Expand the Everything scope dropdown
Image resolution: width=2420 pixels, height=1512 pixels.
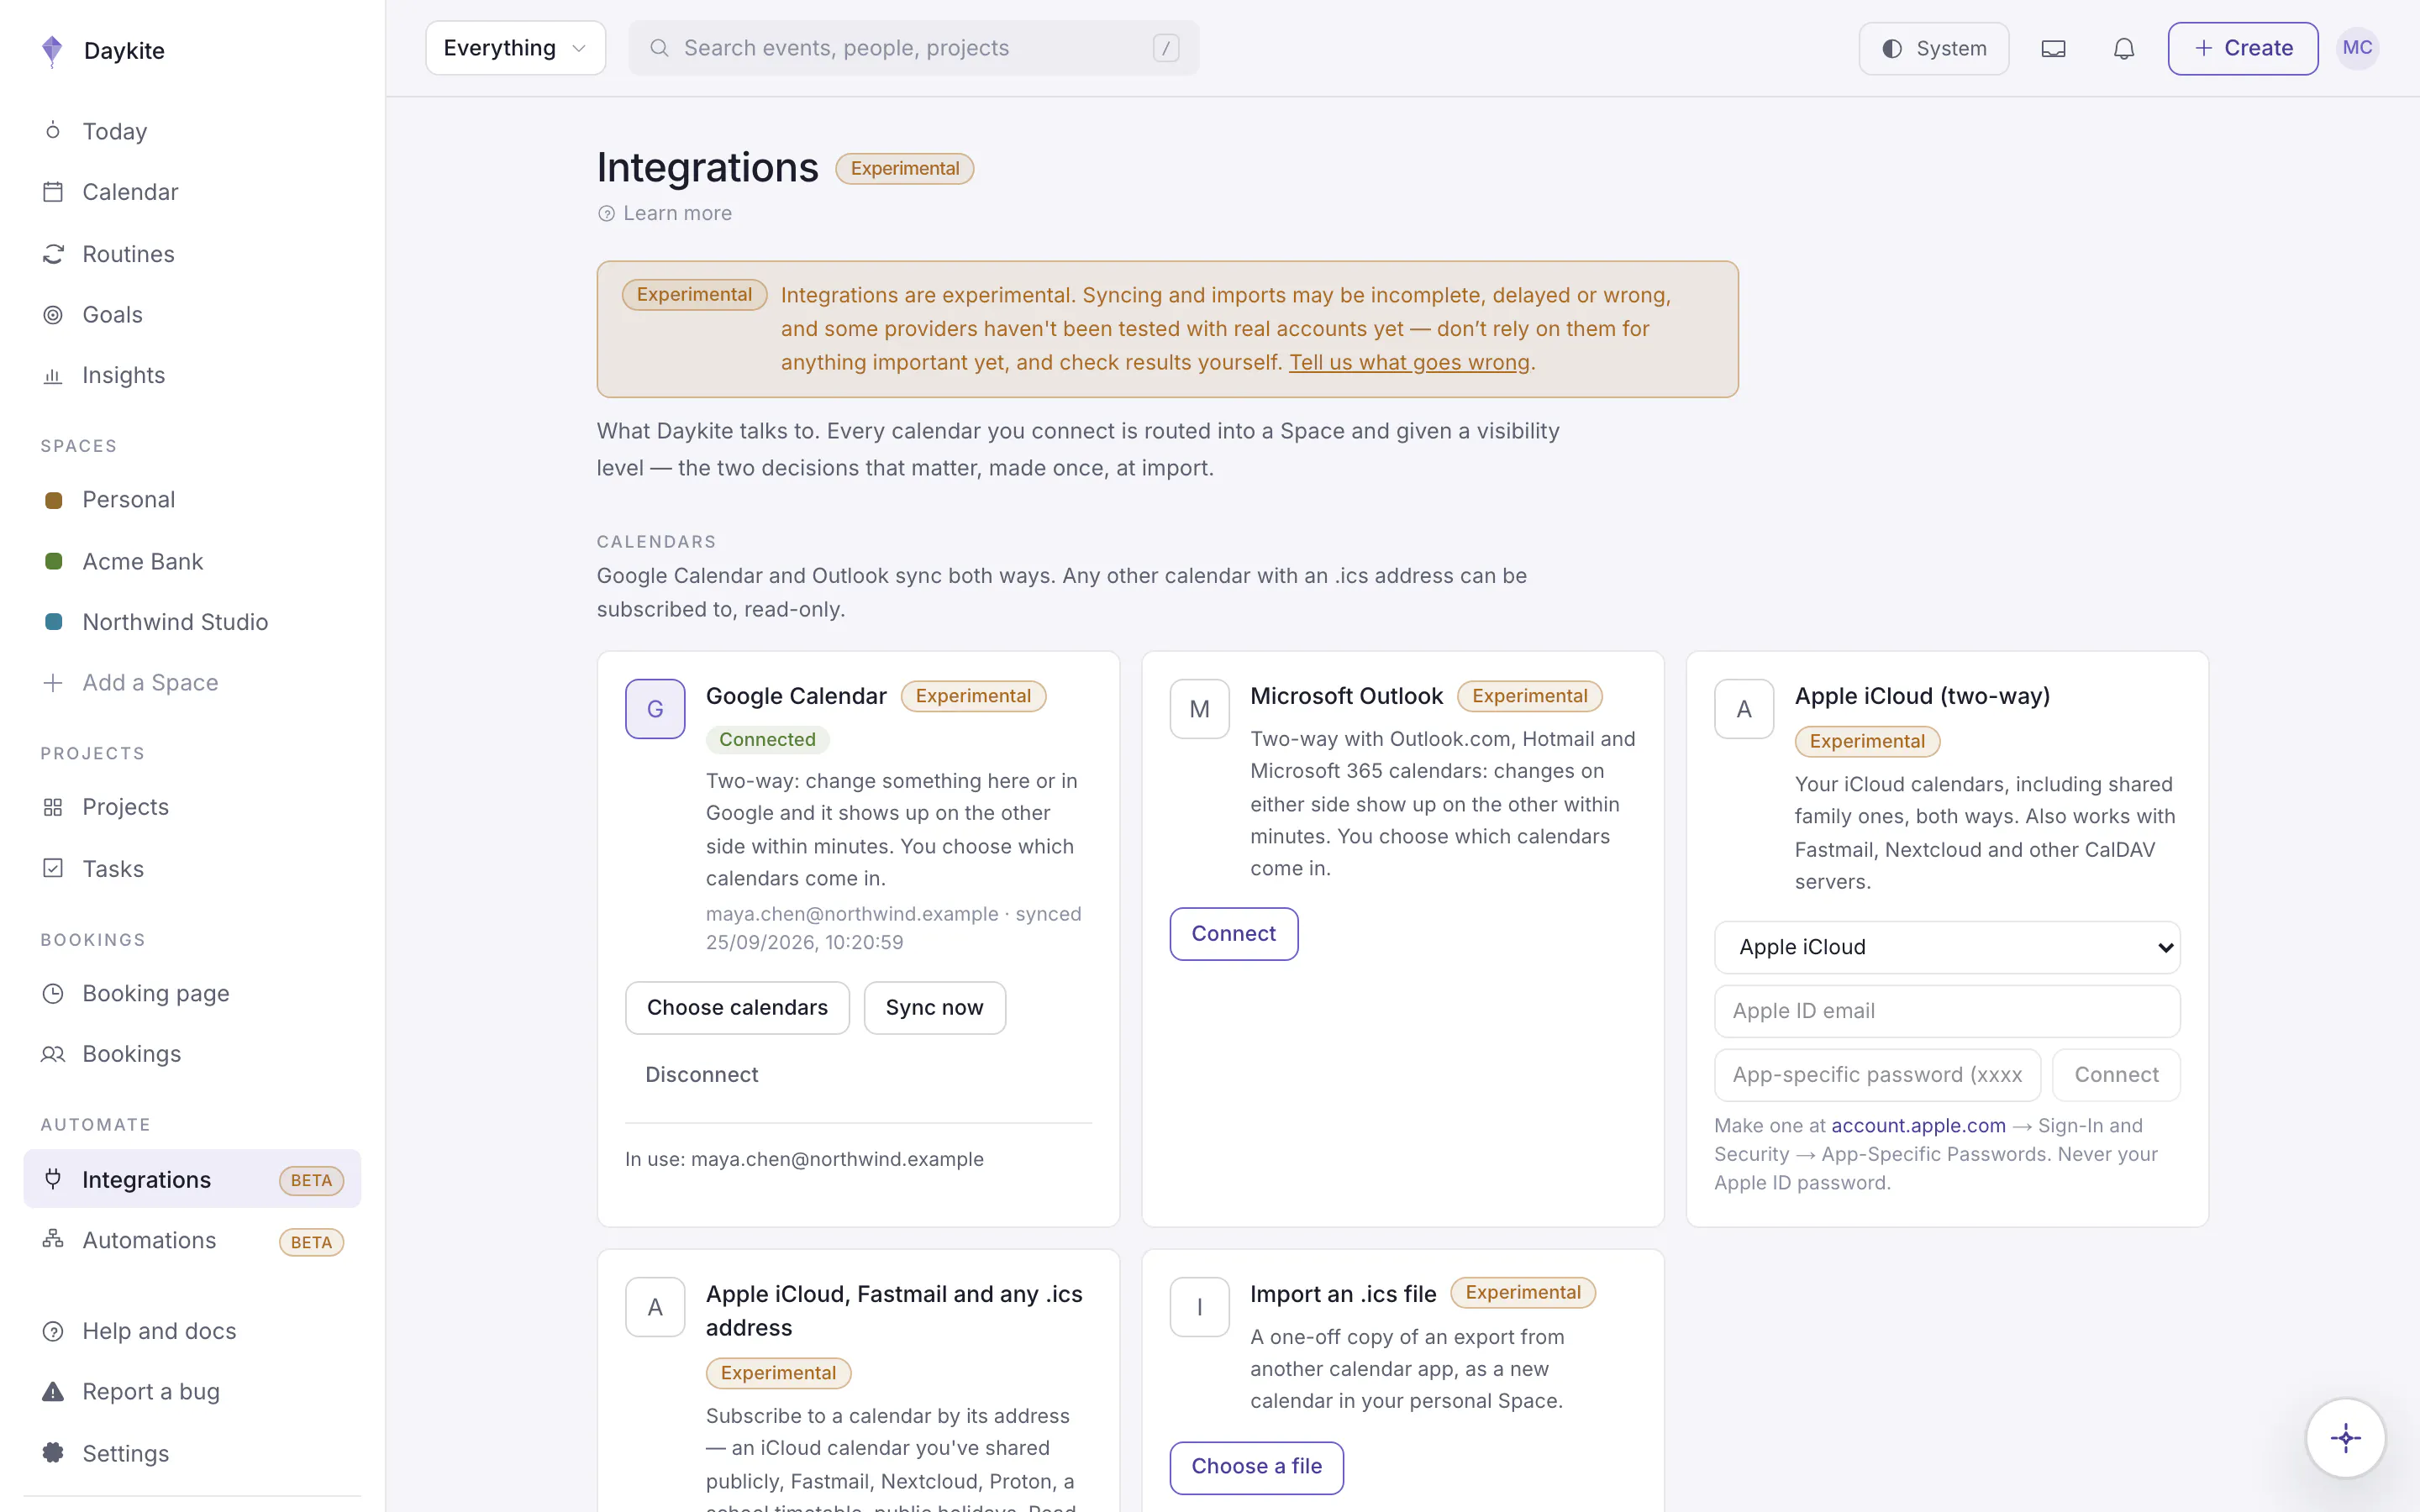[515, 48]
